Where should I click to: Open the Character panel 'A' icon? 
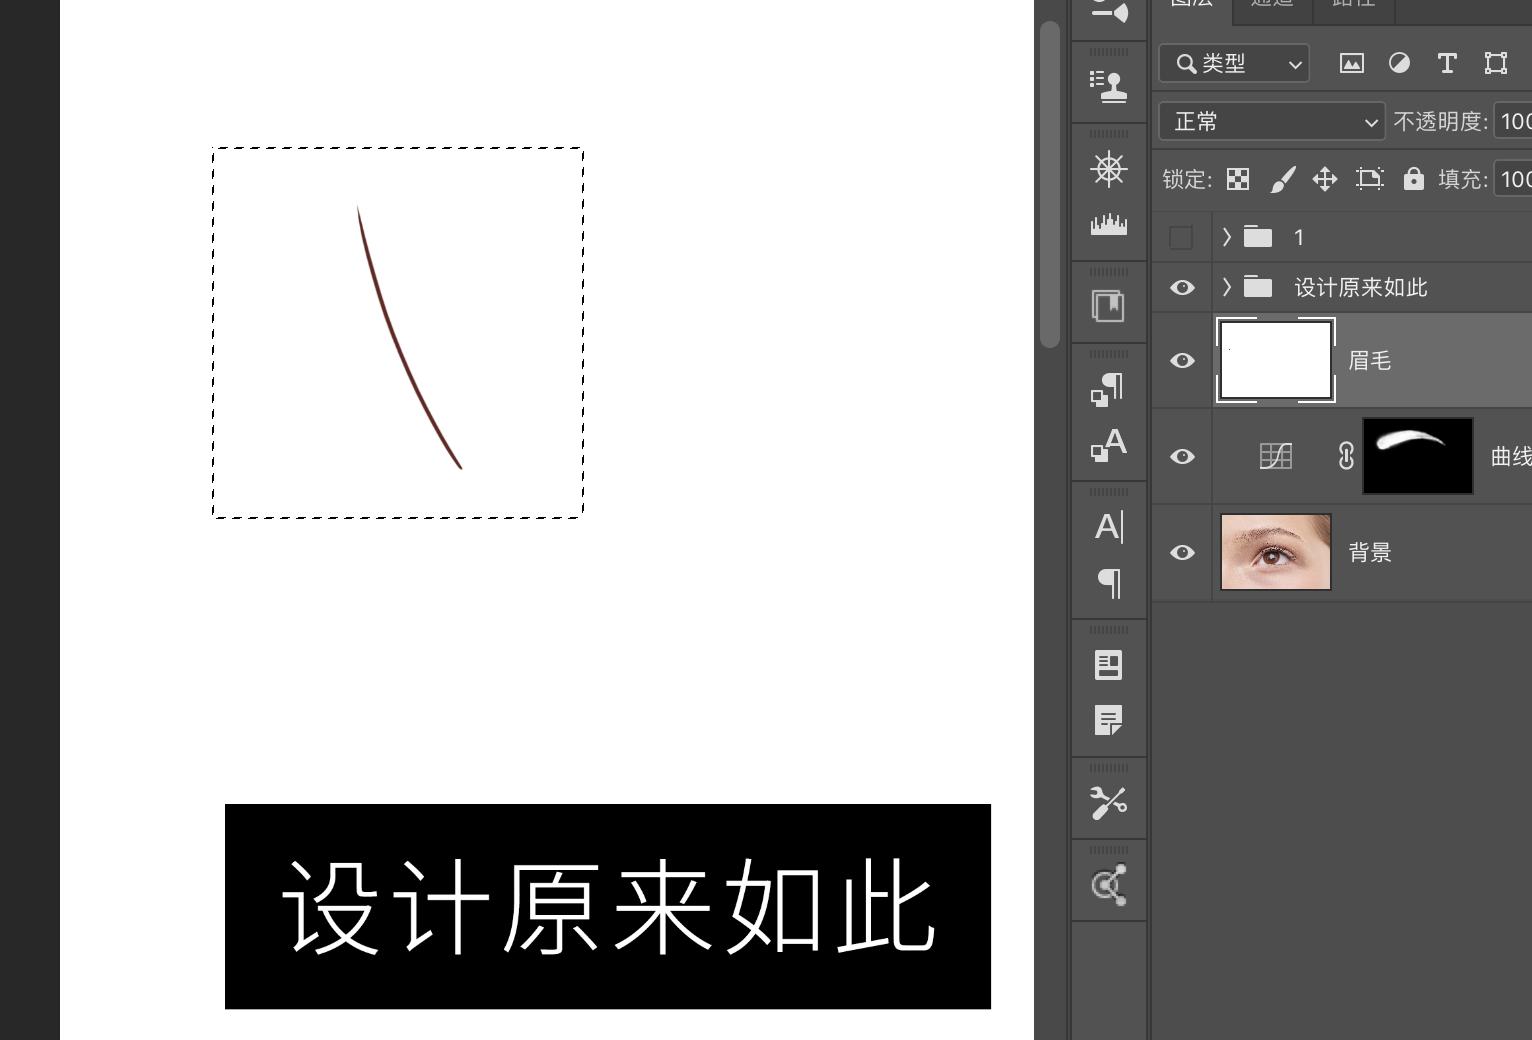(x=1108, y=527)
